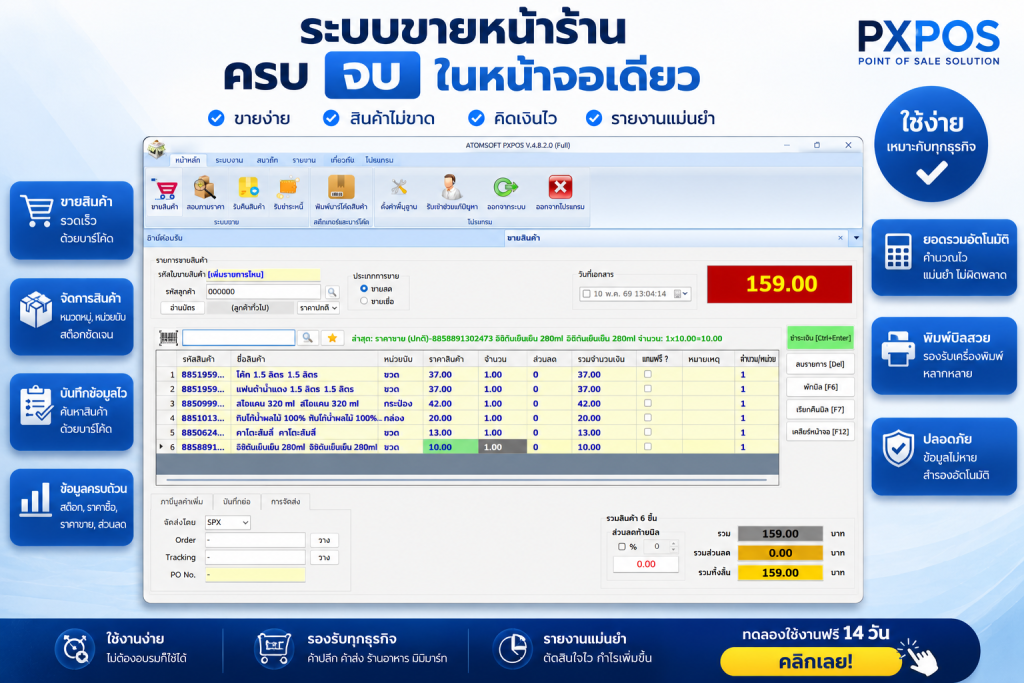Adjust the bill discount value stepper
The height and width of the screenshot is (683, 1024).
673,547
